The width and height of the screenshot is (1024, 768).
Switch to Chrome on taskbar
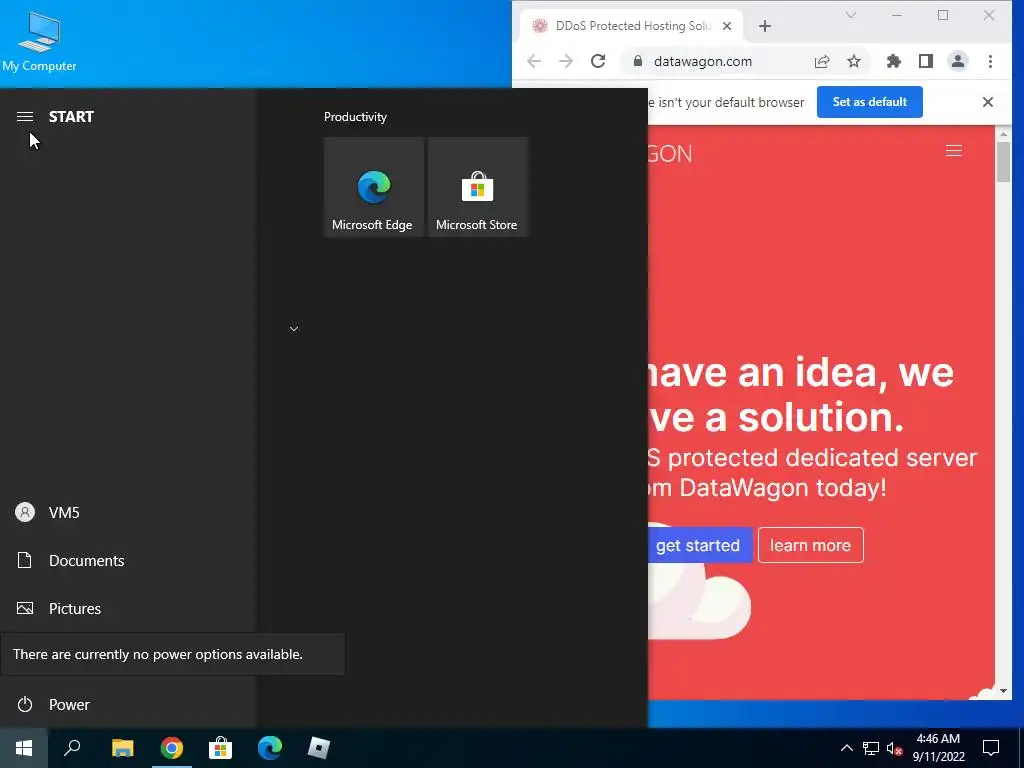pos(171,748)
